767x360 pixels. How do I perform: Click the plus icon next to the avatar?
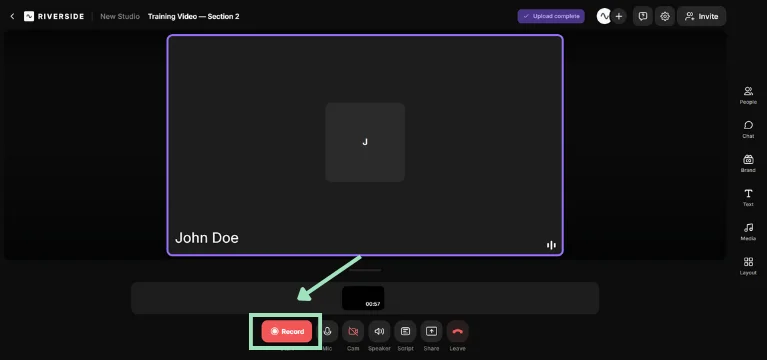coord(619,16)
